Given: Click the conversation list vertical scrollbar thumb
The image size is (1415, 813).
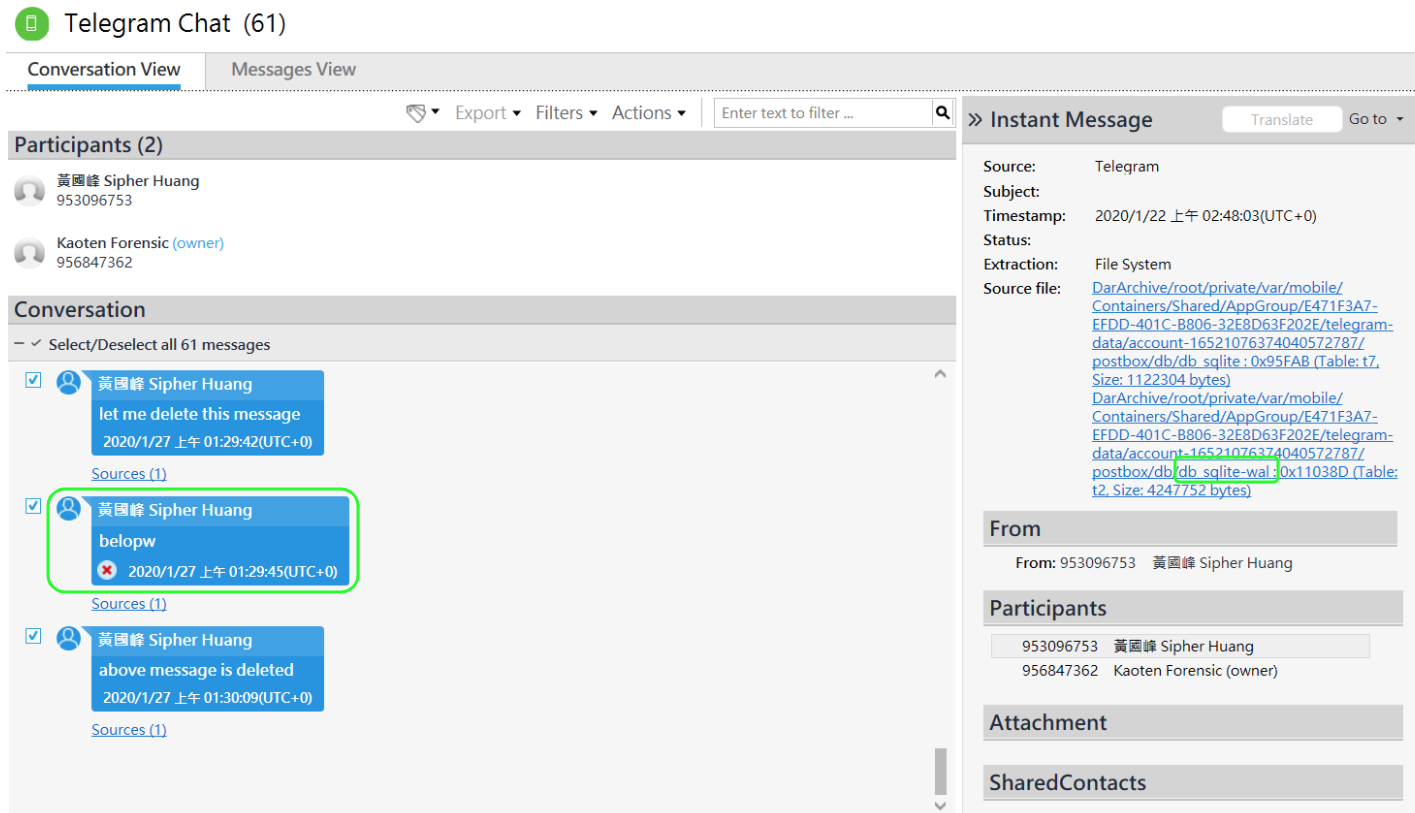Looking at the screenshot, I should click(940, 770).
